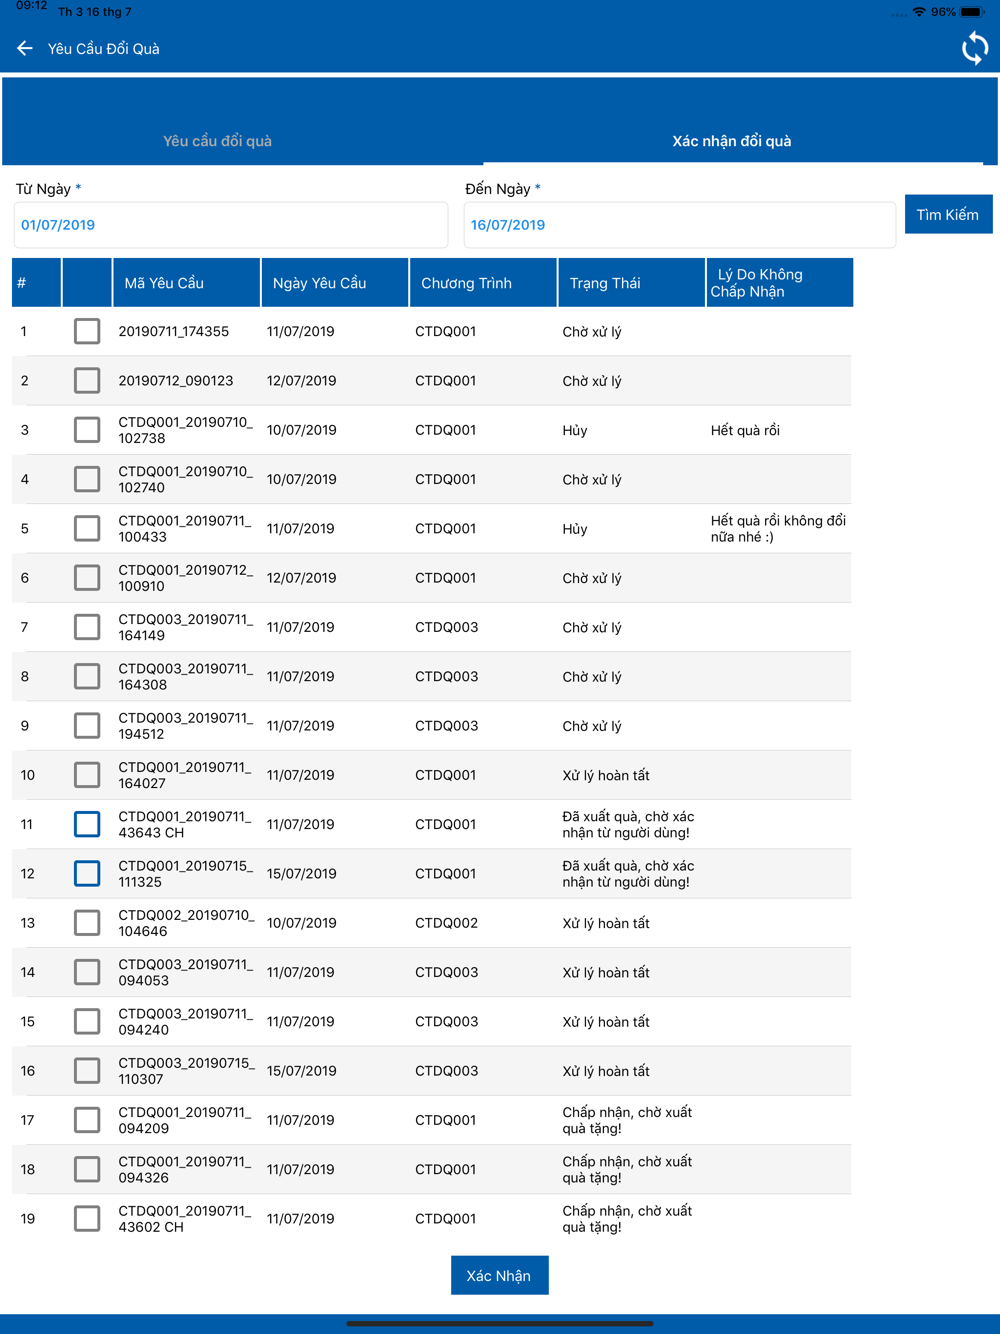1000x1334 pixels.
Task: Click date 15/07/2019 in row 12
Action: (x=301, y=873)
